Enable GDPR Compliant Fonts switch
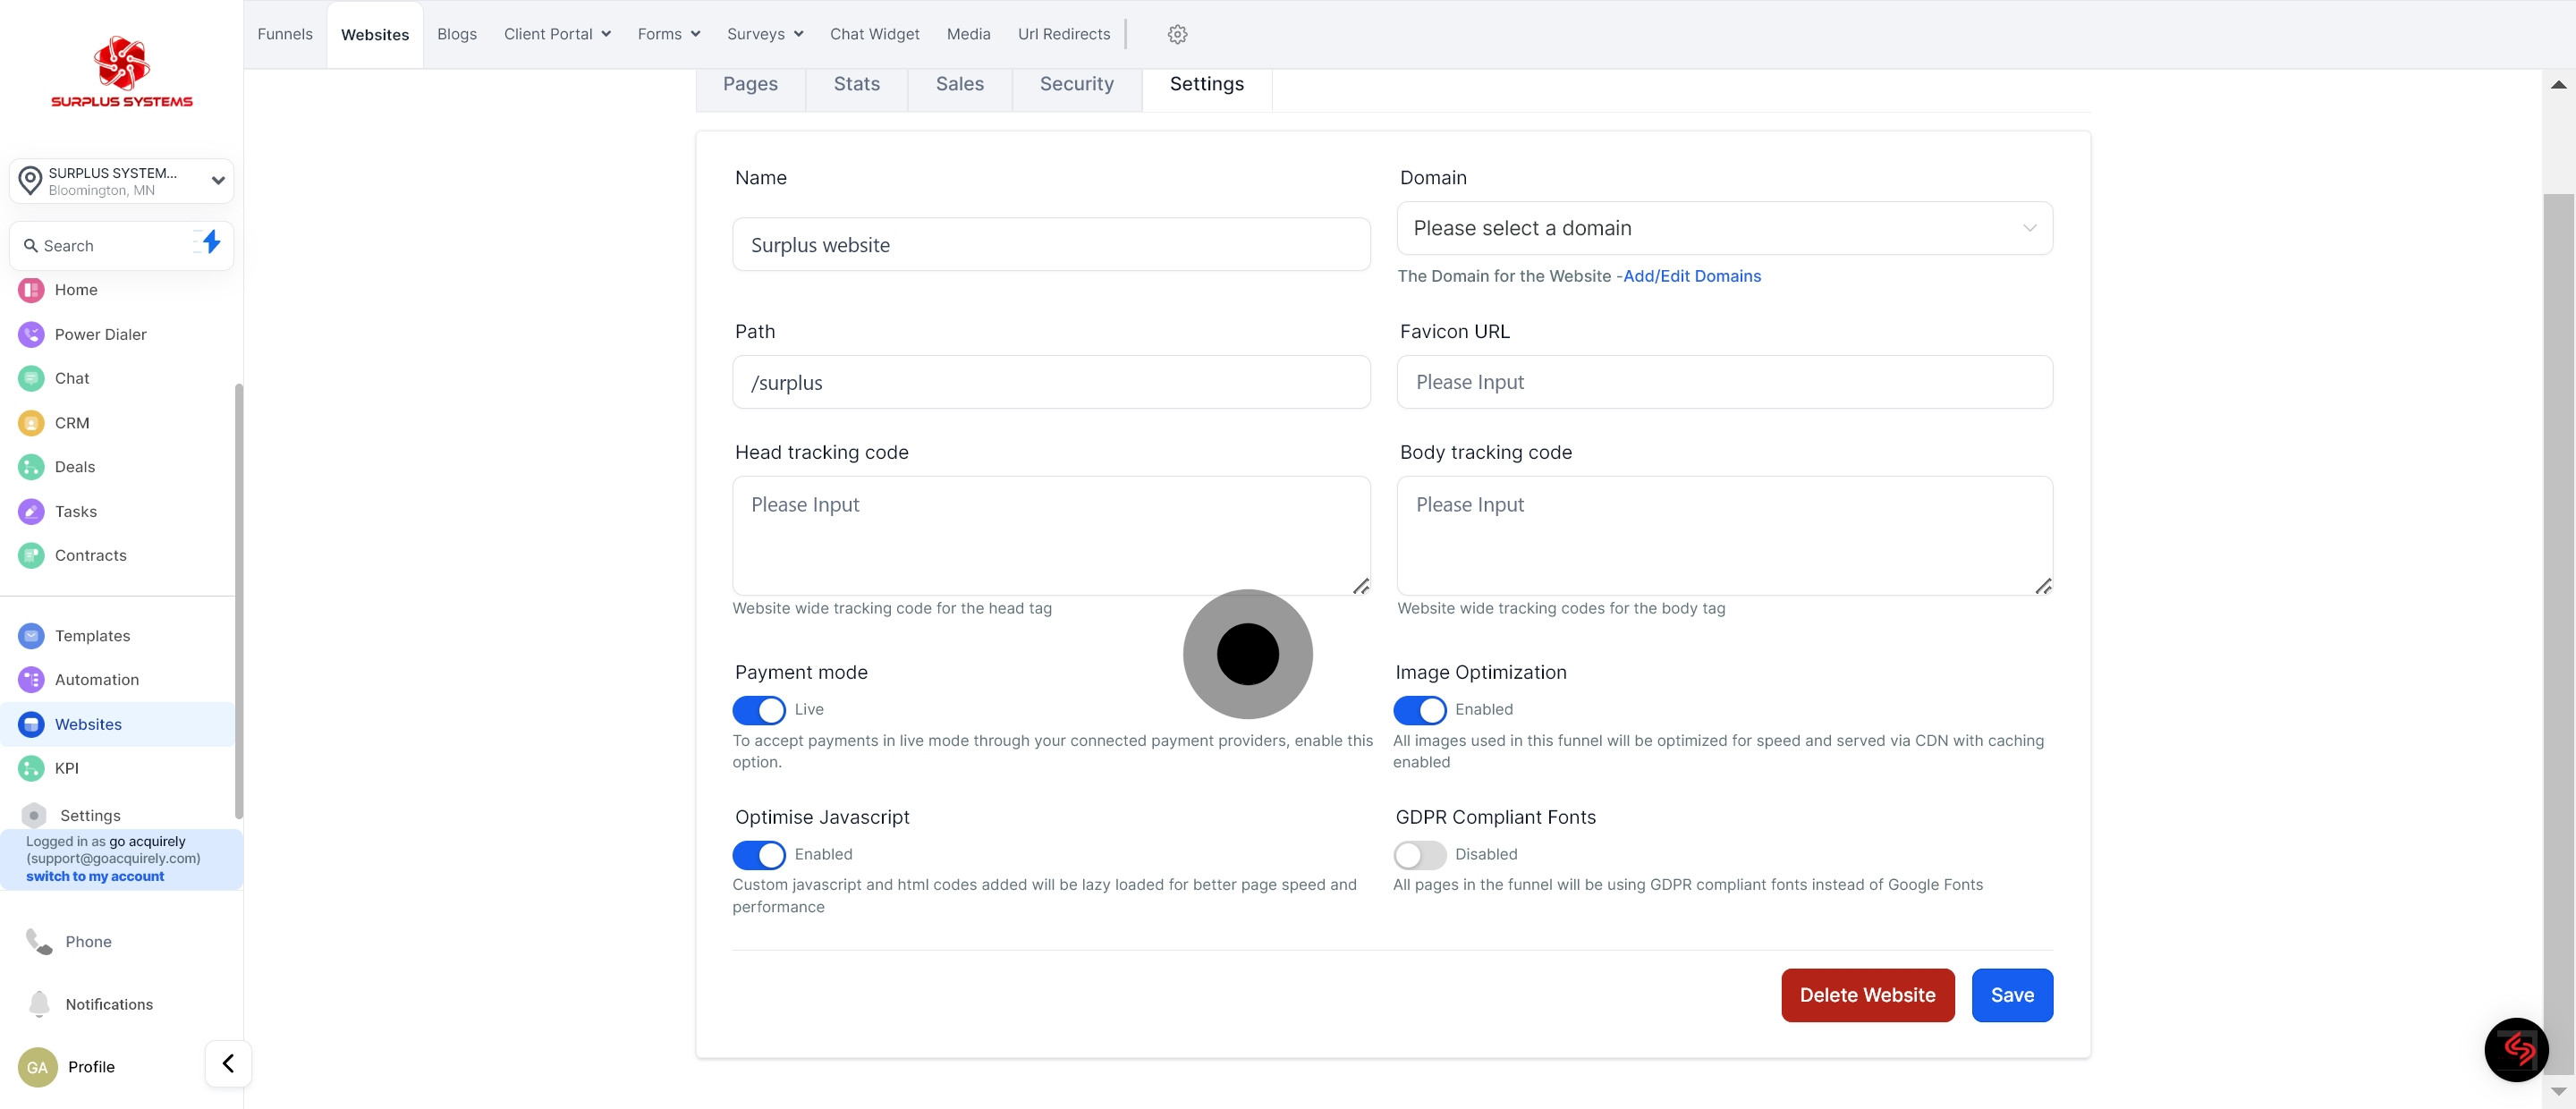The height and width of the screenshot is (1109, 2576). point(1419,854)
